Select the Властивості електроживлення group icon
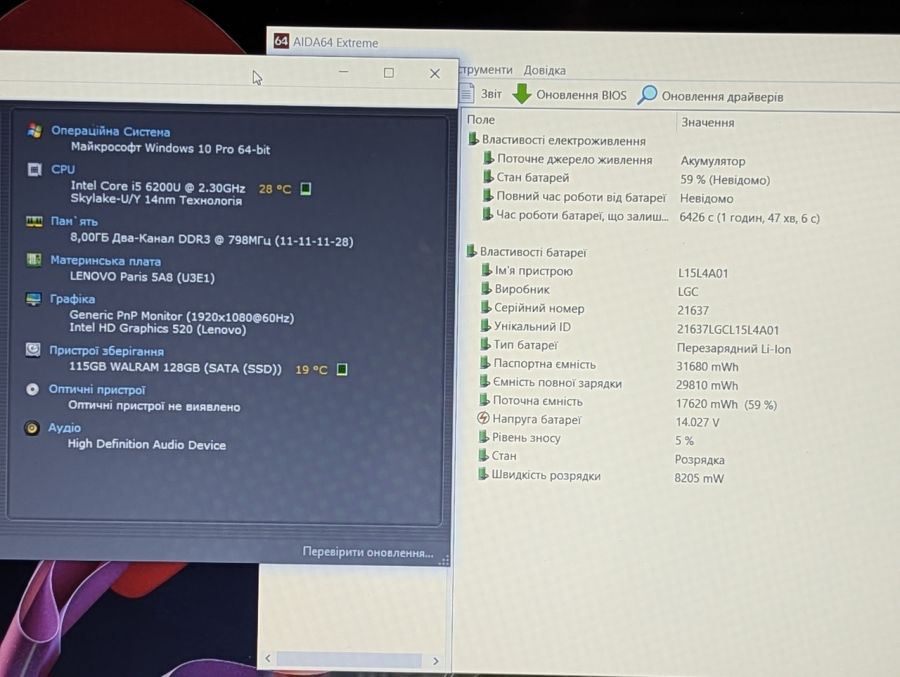The image size is (900, 677). click(473, 139)
